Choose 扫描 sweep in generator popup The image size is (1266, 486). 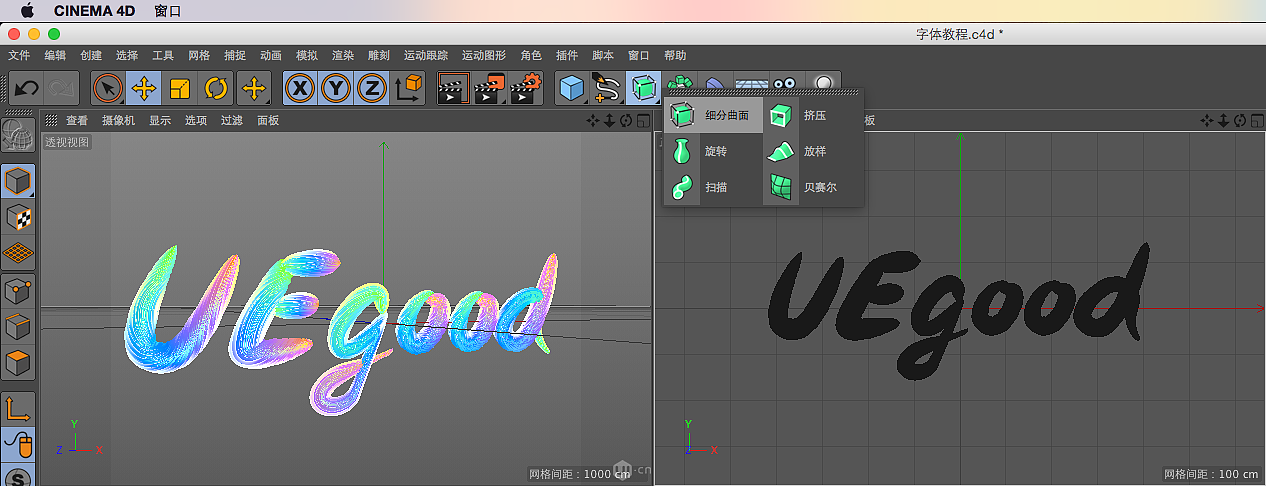pos(714,187)
